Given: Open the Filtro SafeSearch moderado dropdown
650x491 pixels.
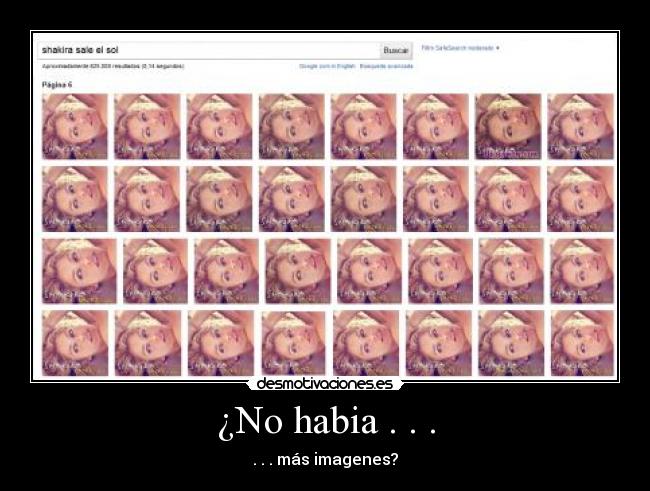Looking at the screenshot, I should [460, 48].
